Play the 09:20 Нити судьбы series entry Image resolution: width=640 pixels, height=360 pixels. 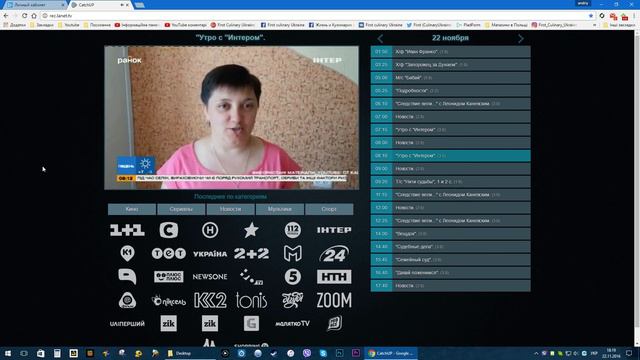451,182
